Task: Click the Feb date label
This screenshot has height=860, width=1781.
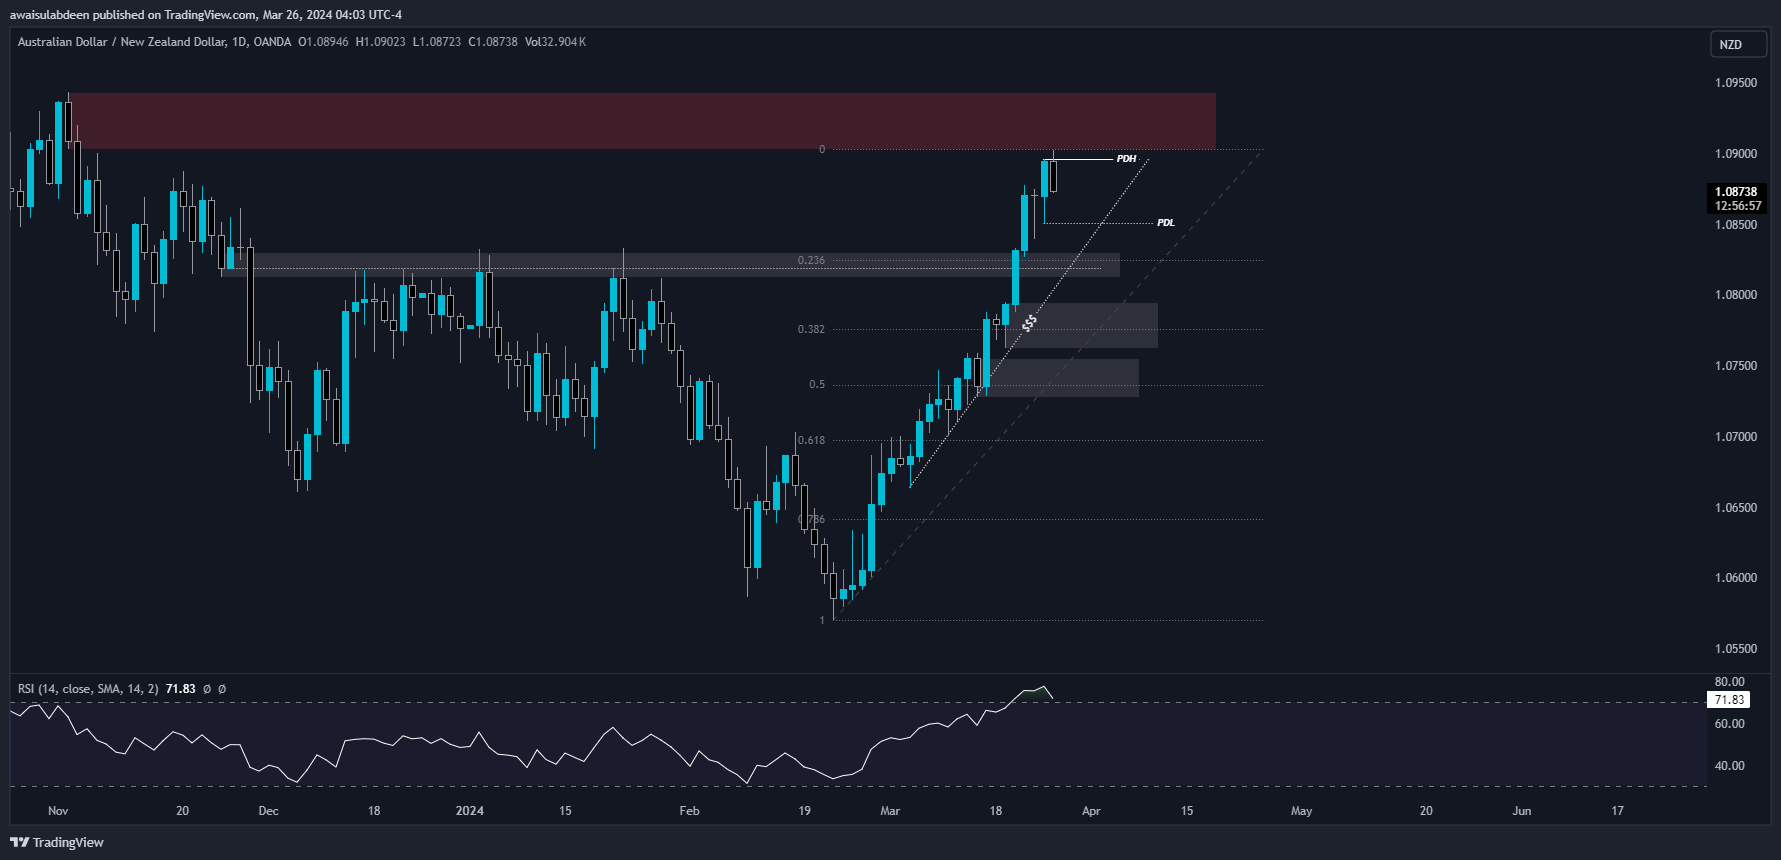Action: pyautogui.click(x=689, y=811)
